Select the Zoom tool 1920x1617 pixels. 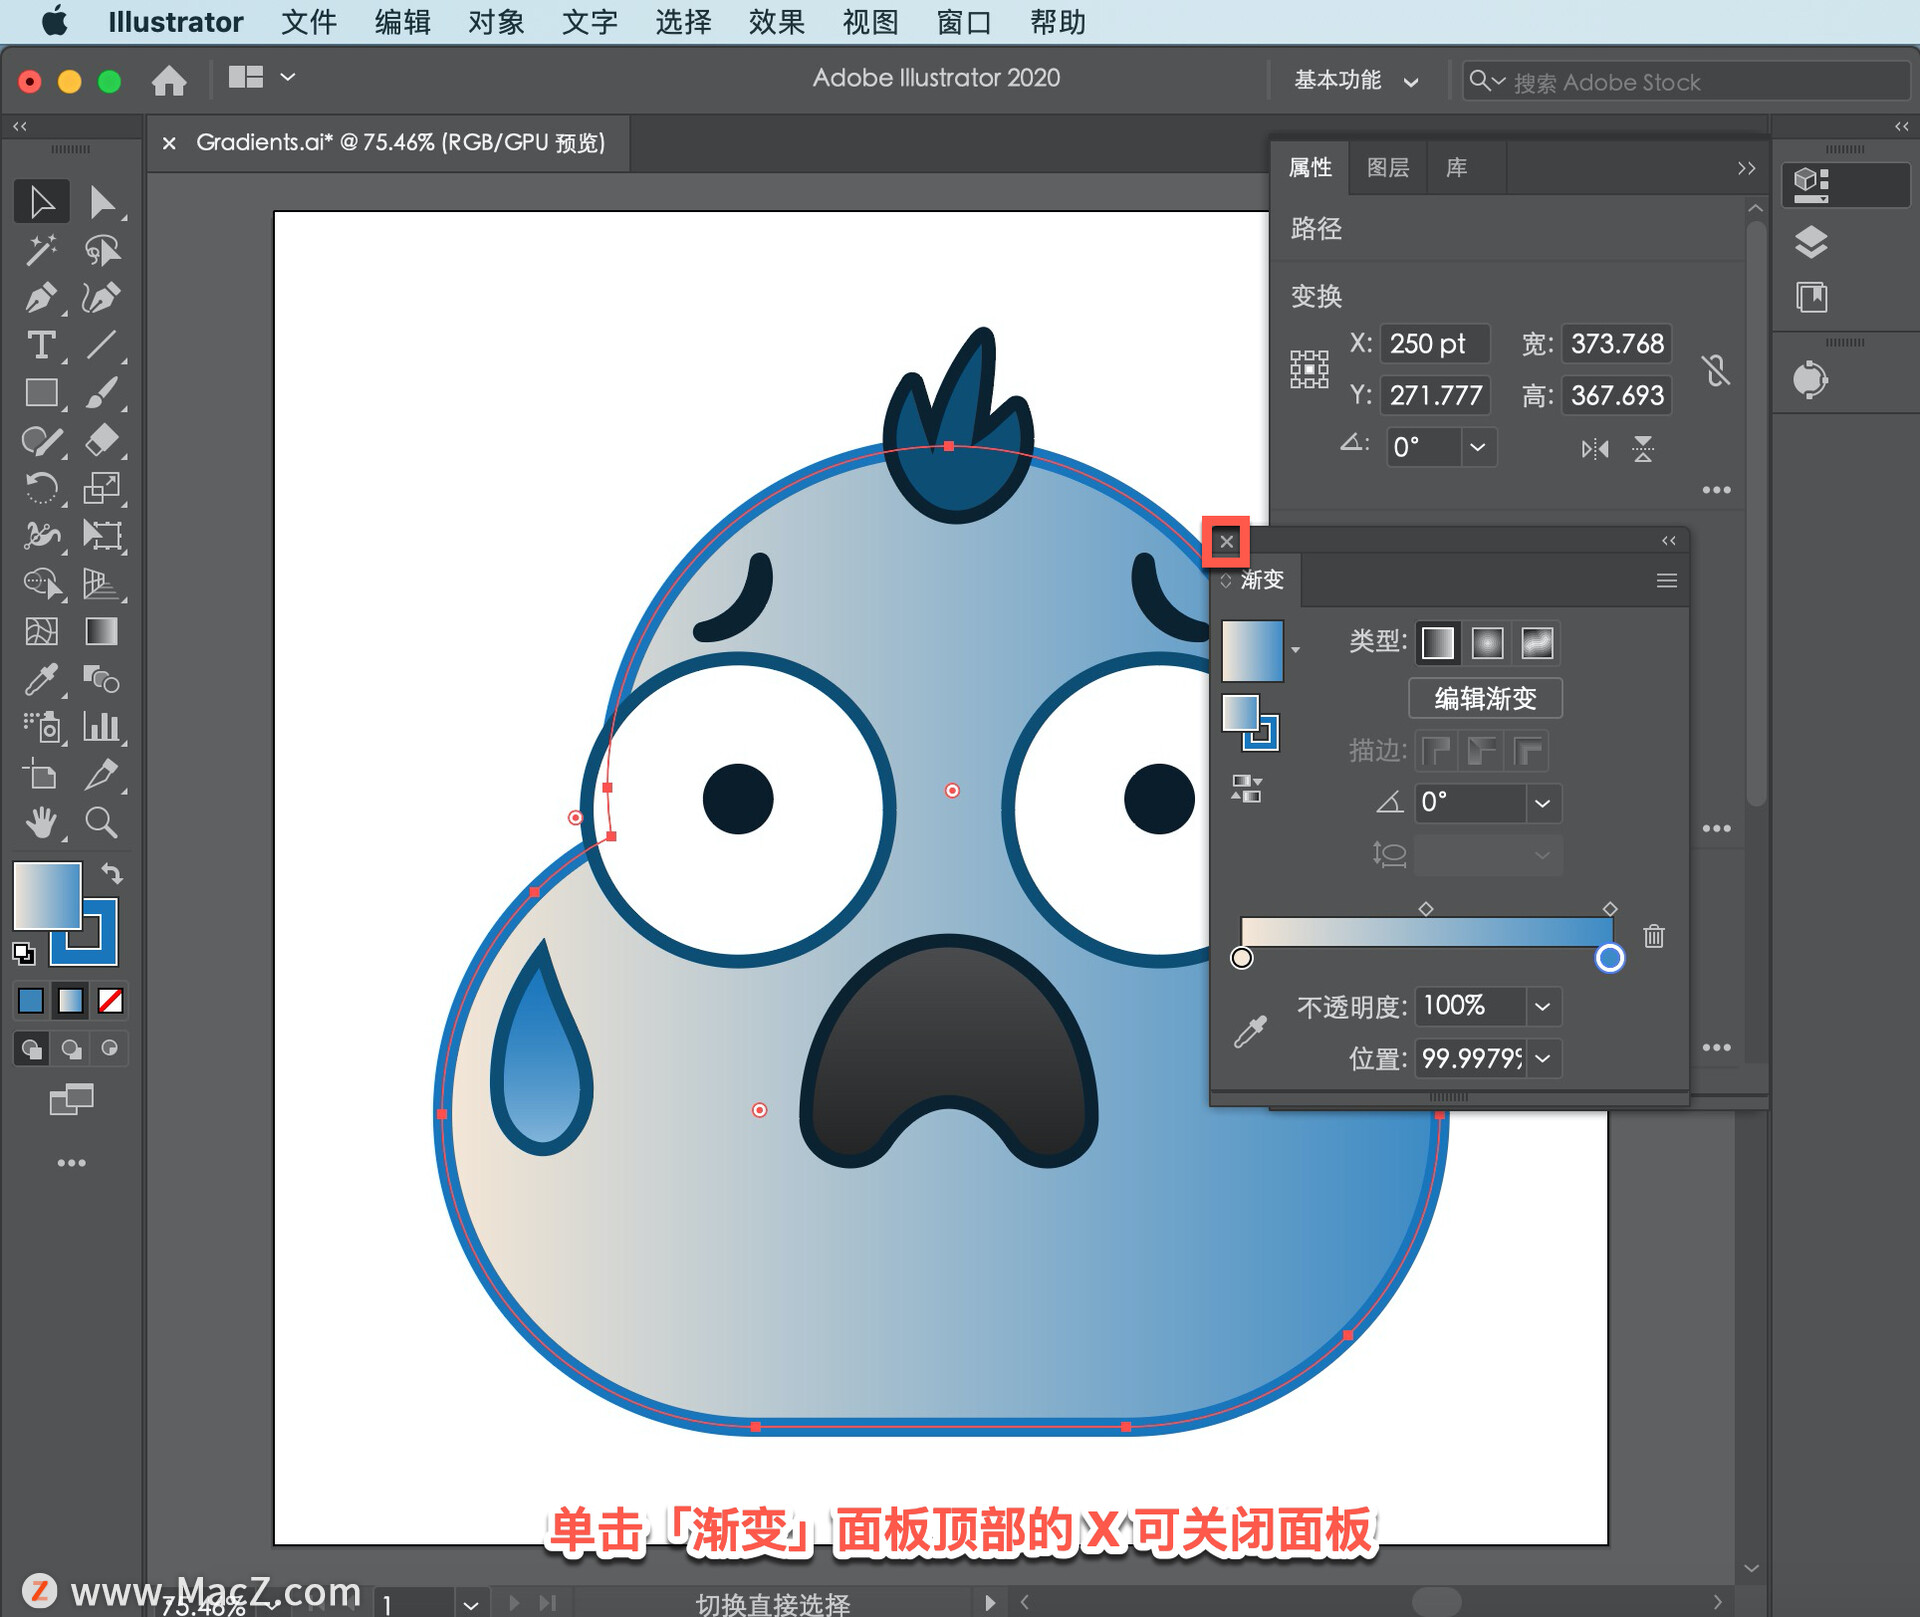click(101, 823)
